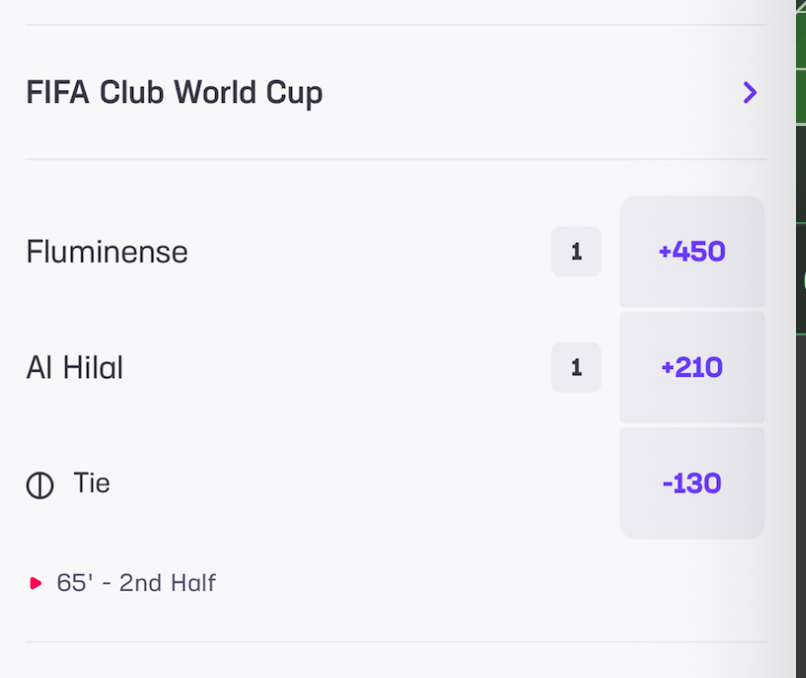The height and width of the screenshot is (678, 806).
Task: Click the 2nd Half period label
Action: (167, 583)
